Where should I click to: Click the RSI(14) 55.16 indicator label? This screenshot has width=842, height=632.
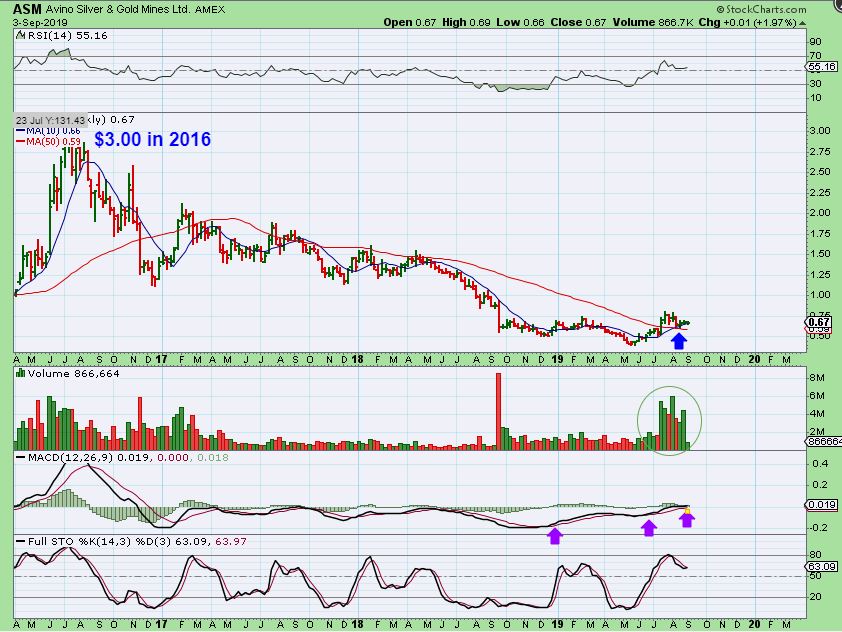tap(67, 35)
